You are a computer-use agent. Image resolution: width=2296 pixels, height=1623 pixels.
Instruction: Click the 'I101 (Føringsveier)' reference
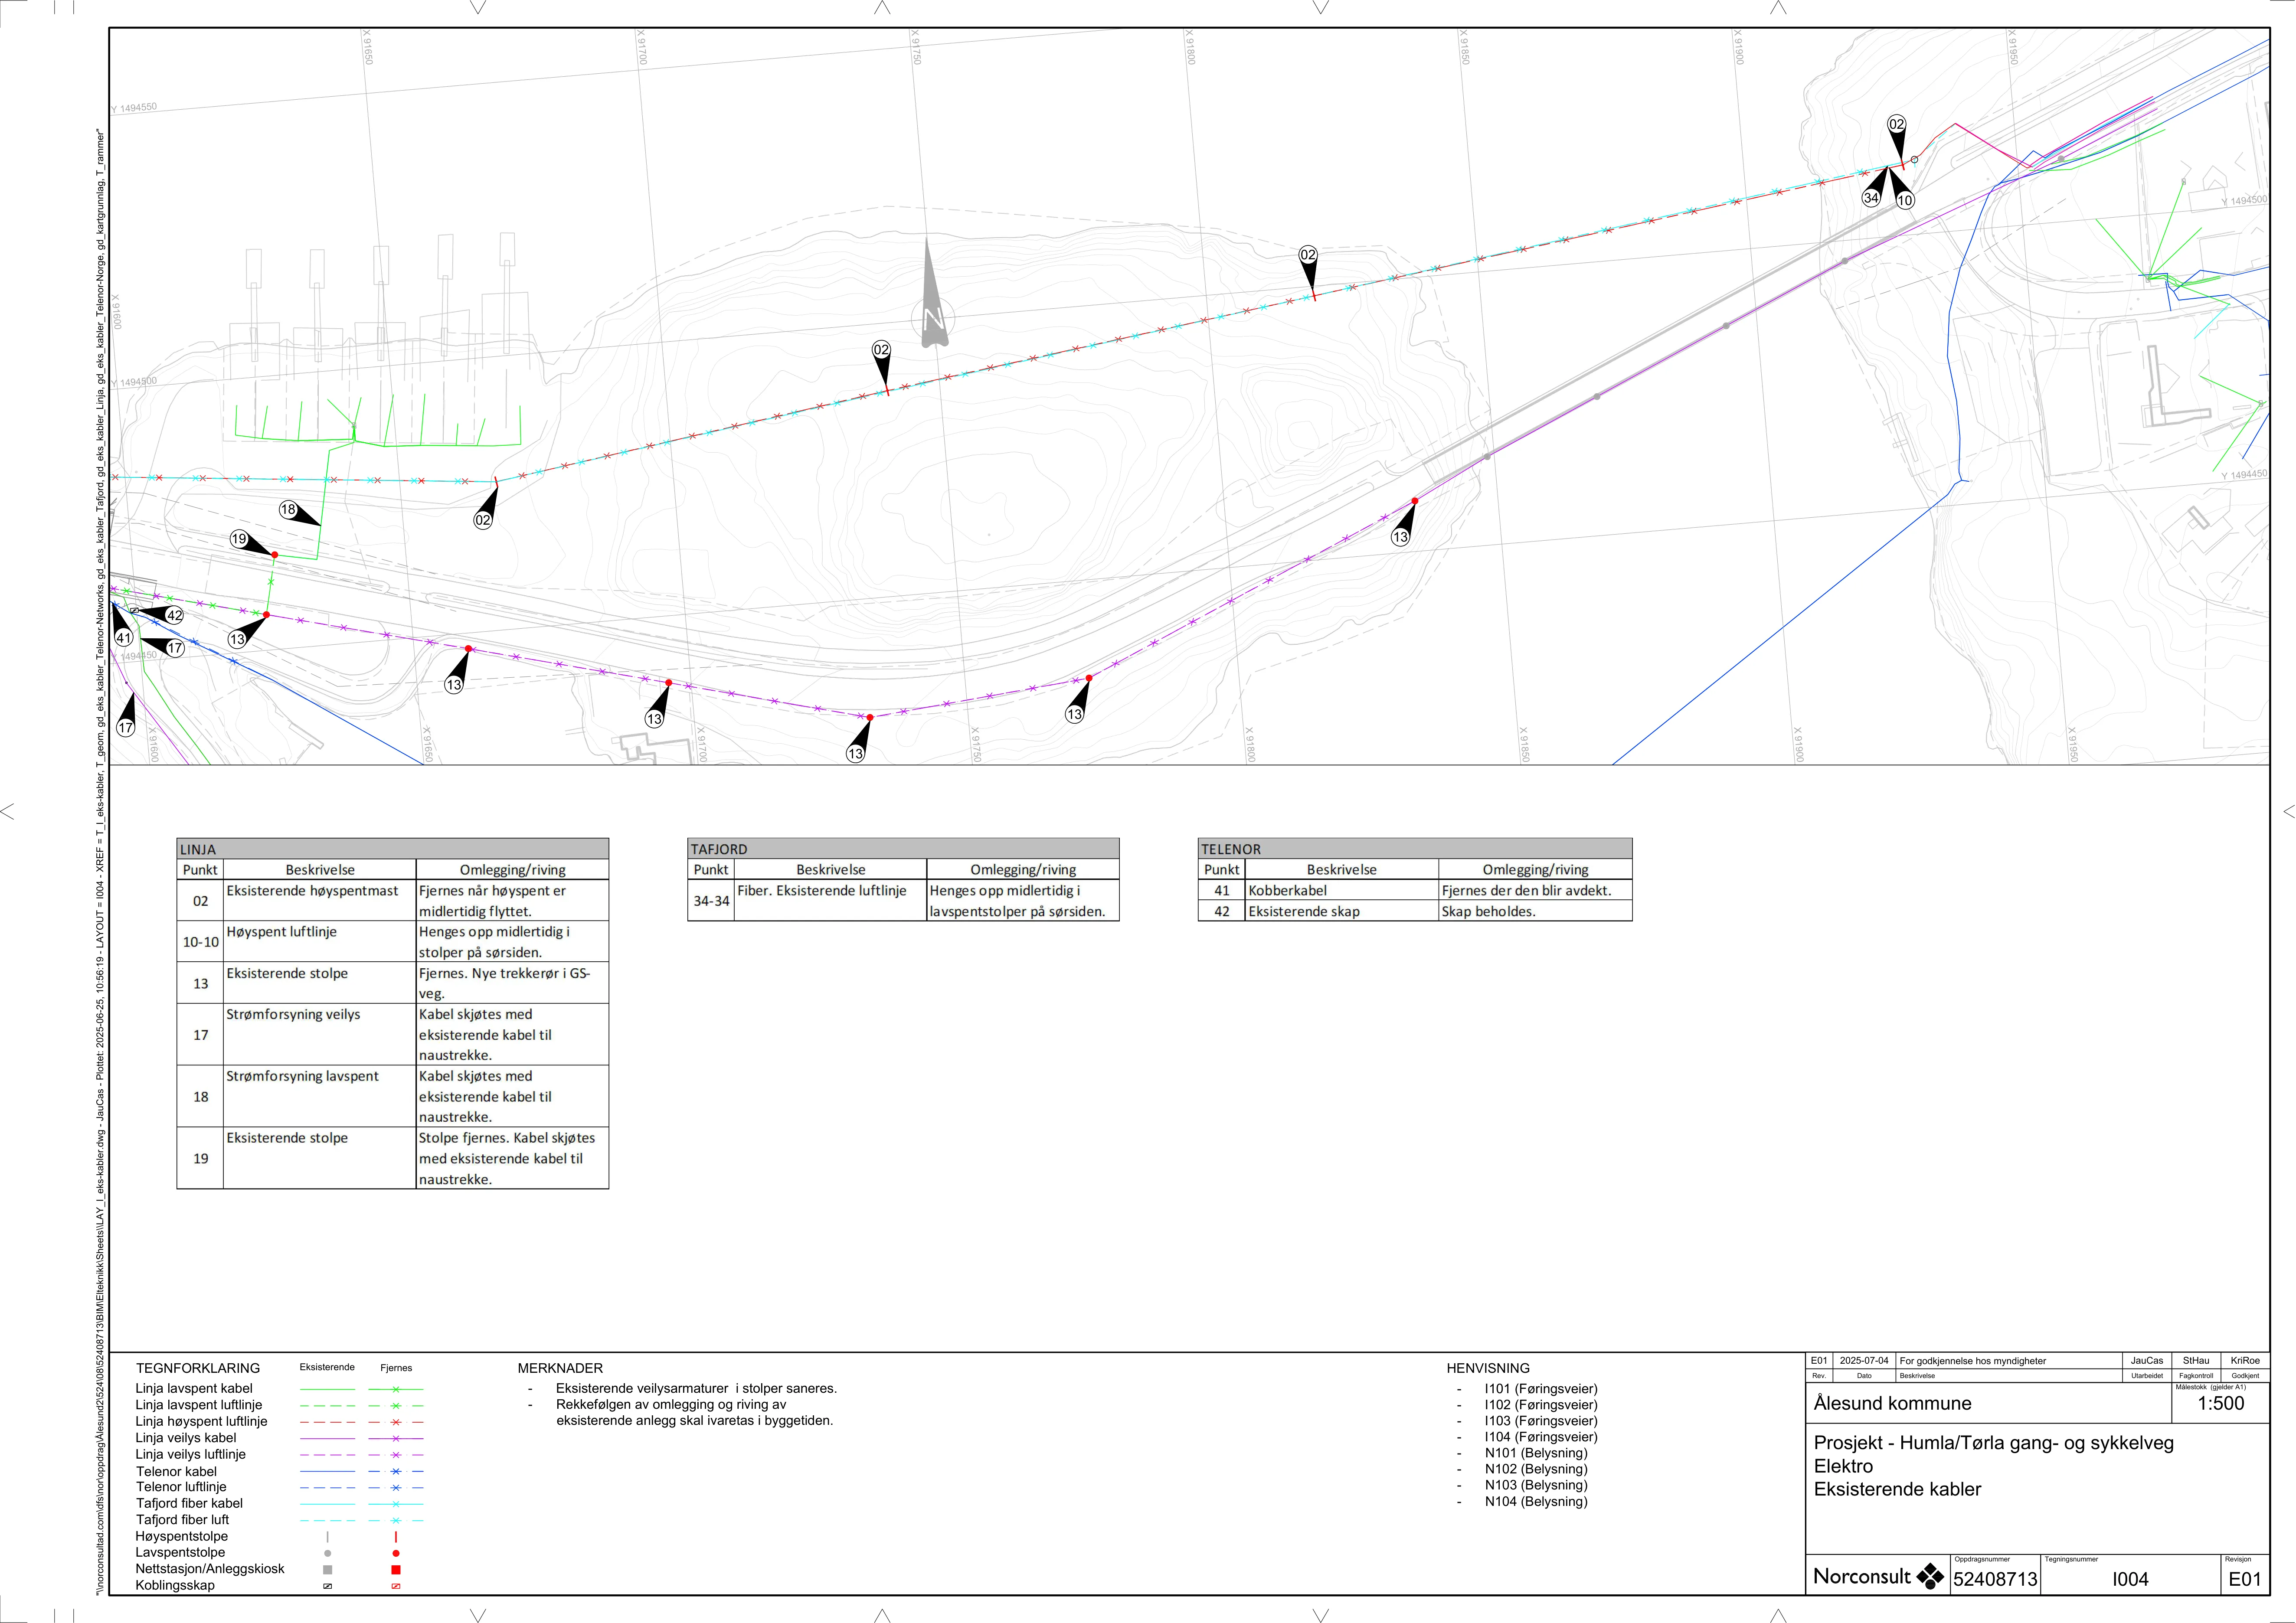pos(1541,1389)
